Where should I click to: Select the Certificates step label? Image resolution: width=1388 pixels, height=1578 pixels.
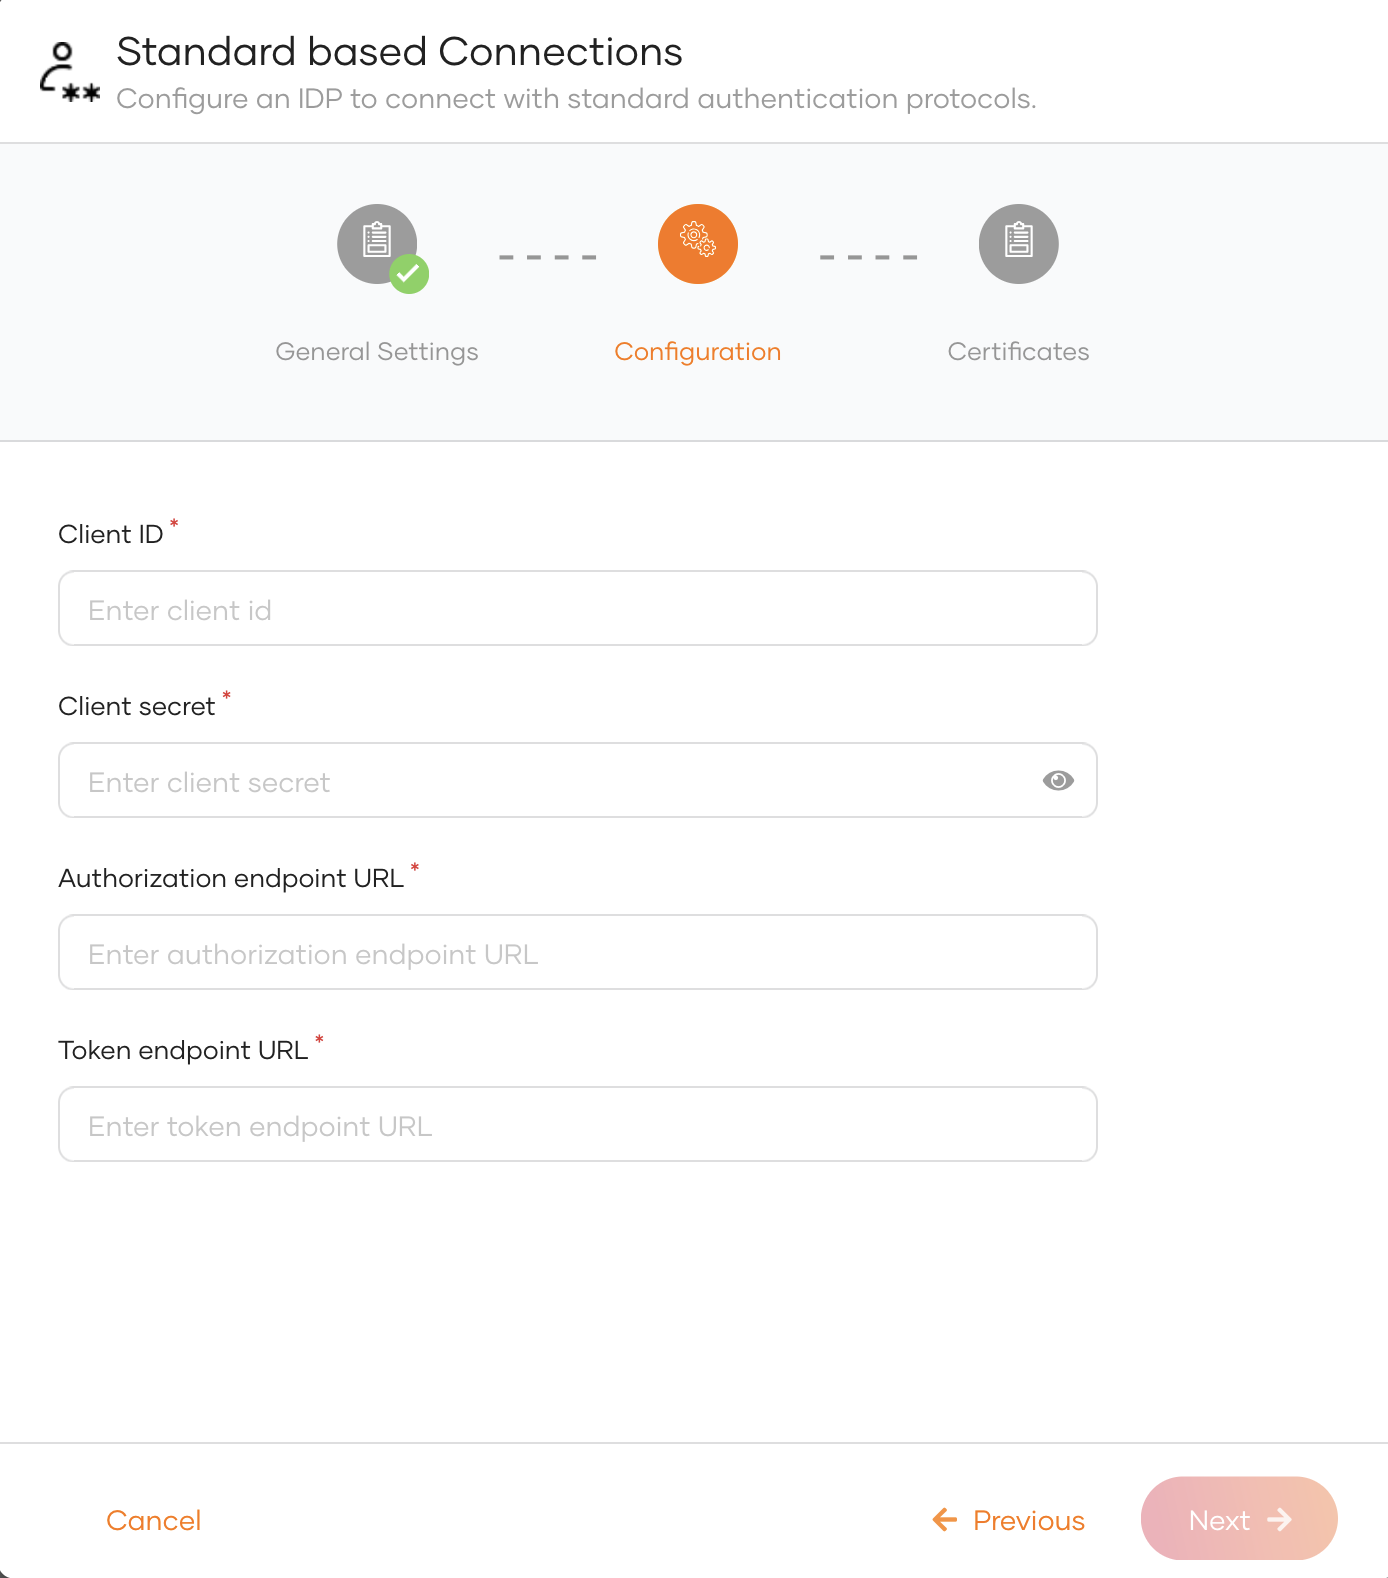(1018, 351)
